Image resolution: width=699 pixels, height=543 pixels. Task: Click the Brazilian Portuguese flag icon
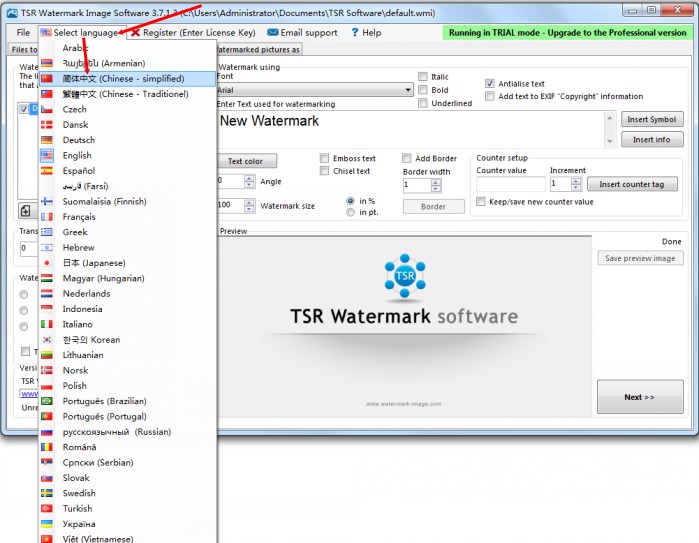pyautogui.click(x=47, y=401)
